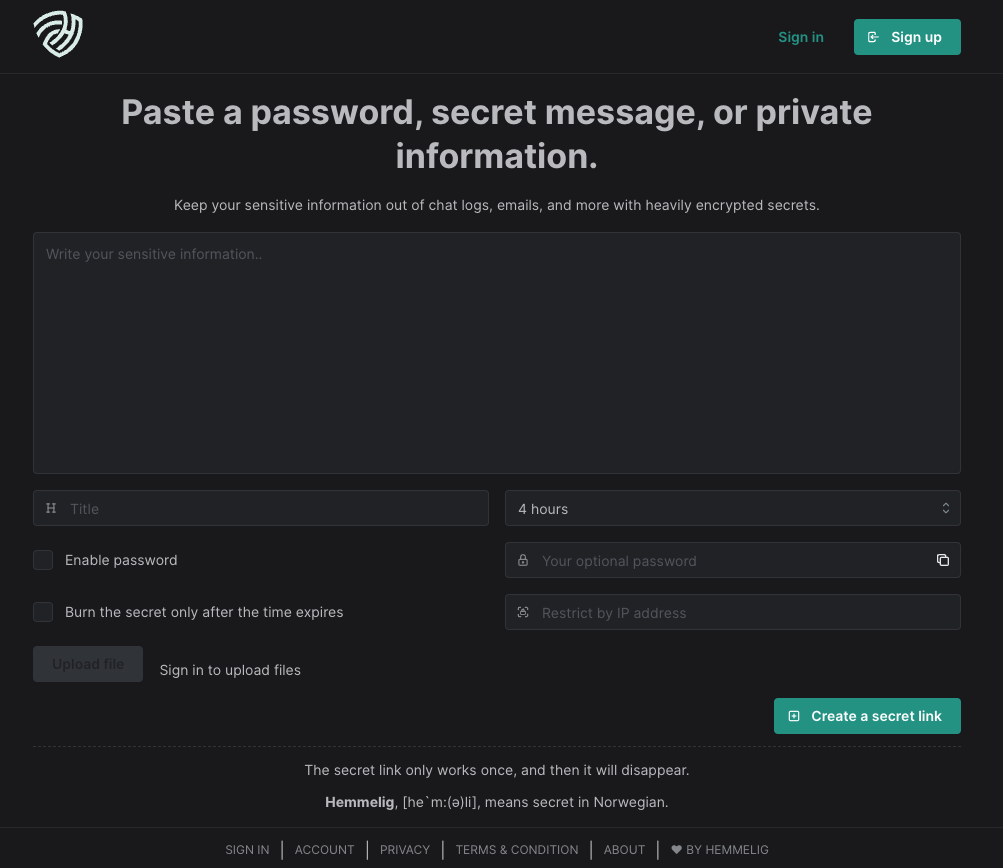Click the Upload file button

87,663
